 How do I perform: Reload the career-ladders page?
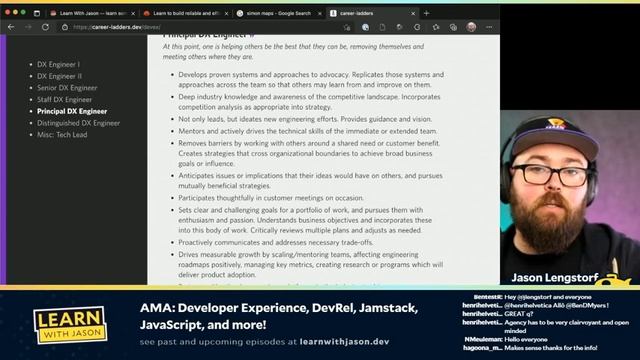point(45,27)
